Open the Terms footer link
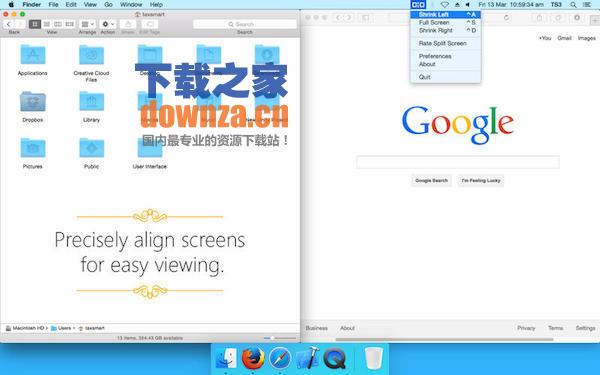 click(555, 328)
